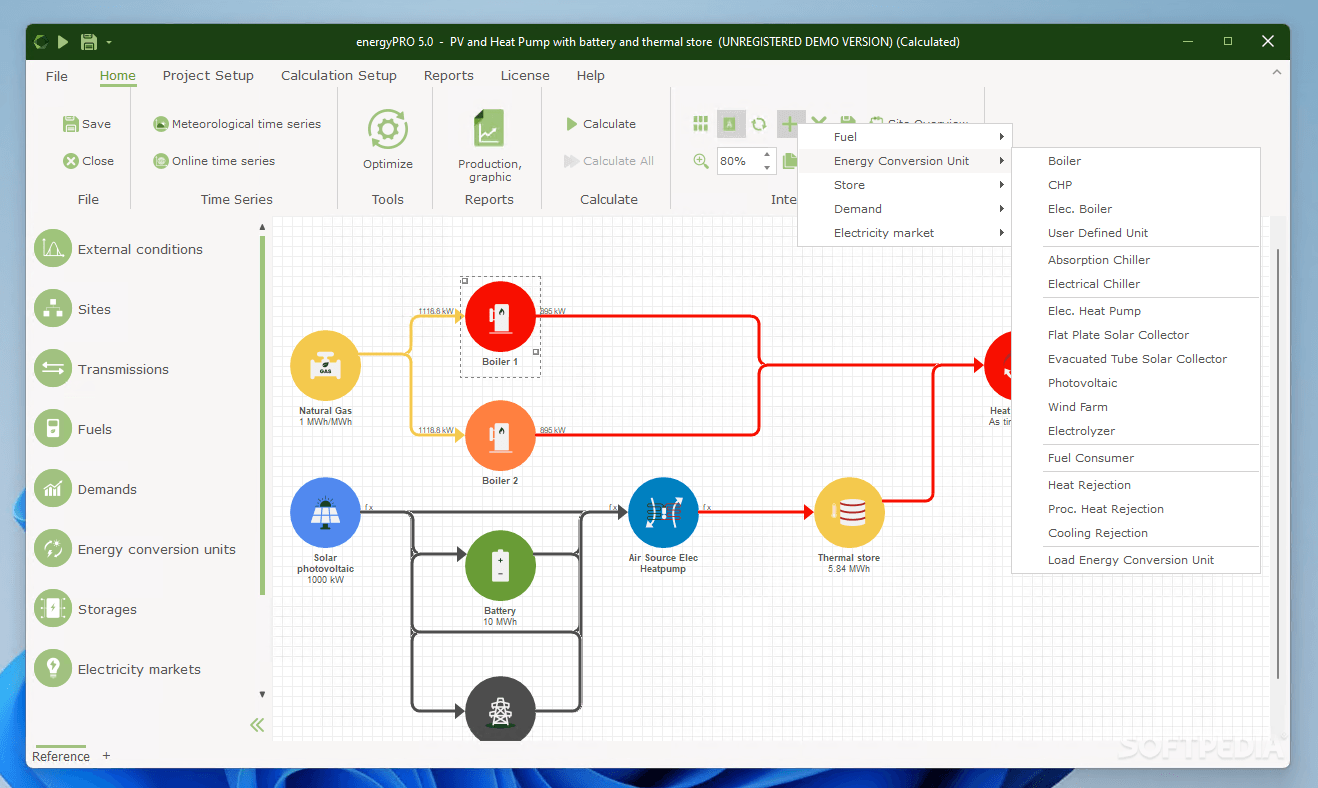Toggle the labels icon next to grid icon
1318x788 pixels.
(731, 124)
